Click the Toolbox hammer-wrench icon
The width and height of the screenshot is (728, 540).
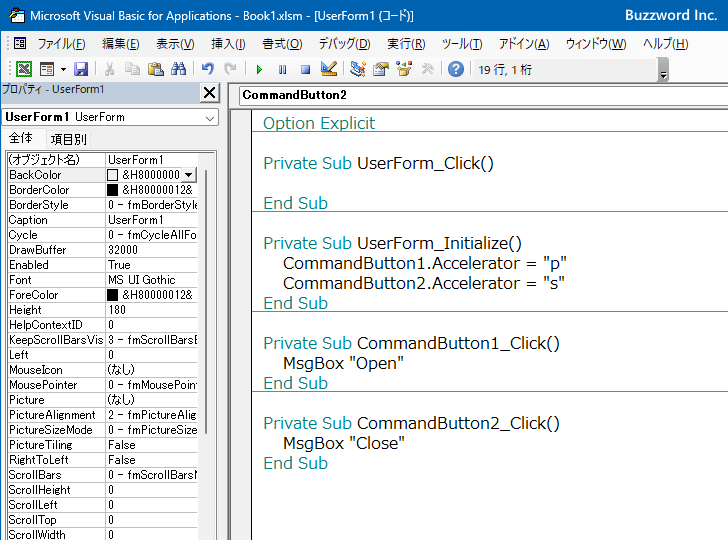427,69
